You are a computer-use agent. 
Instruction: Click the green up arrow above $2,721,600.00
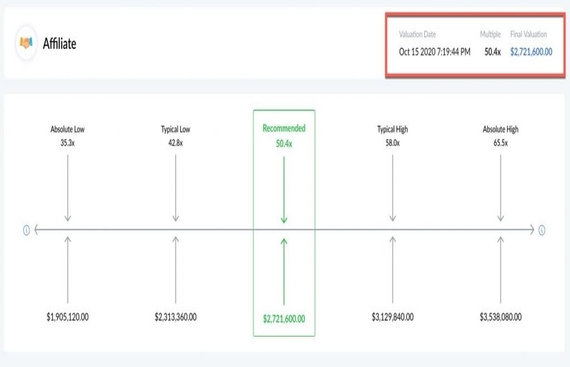coord(284,271)
